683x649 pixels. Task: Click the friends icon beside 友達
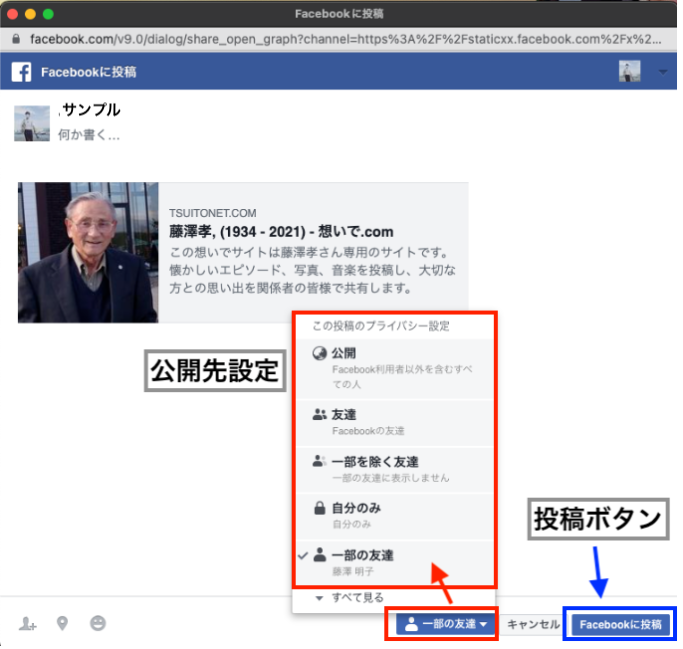319,414
